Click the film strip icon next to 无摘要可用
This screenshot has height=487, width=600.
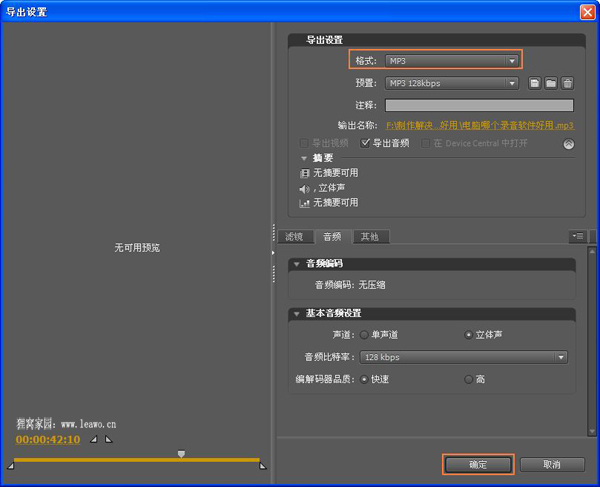[304, 174]
